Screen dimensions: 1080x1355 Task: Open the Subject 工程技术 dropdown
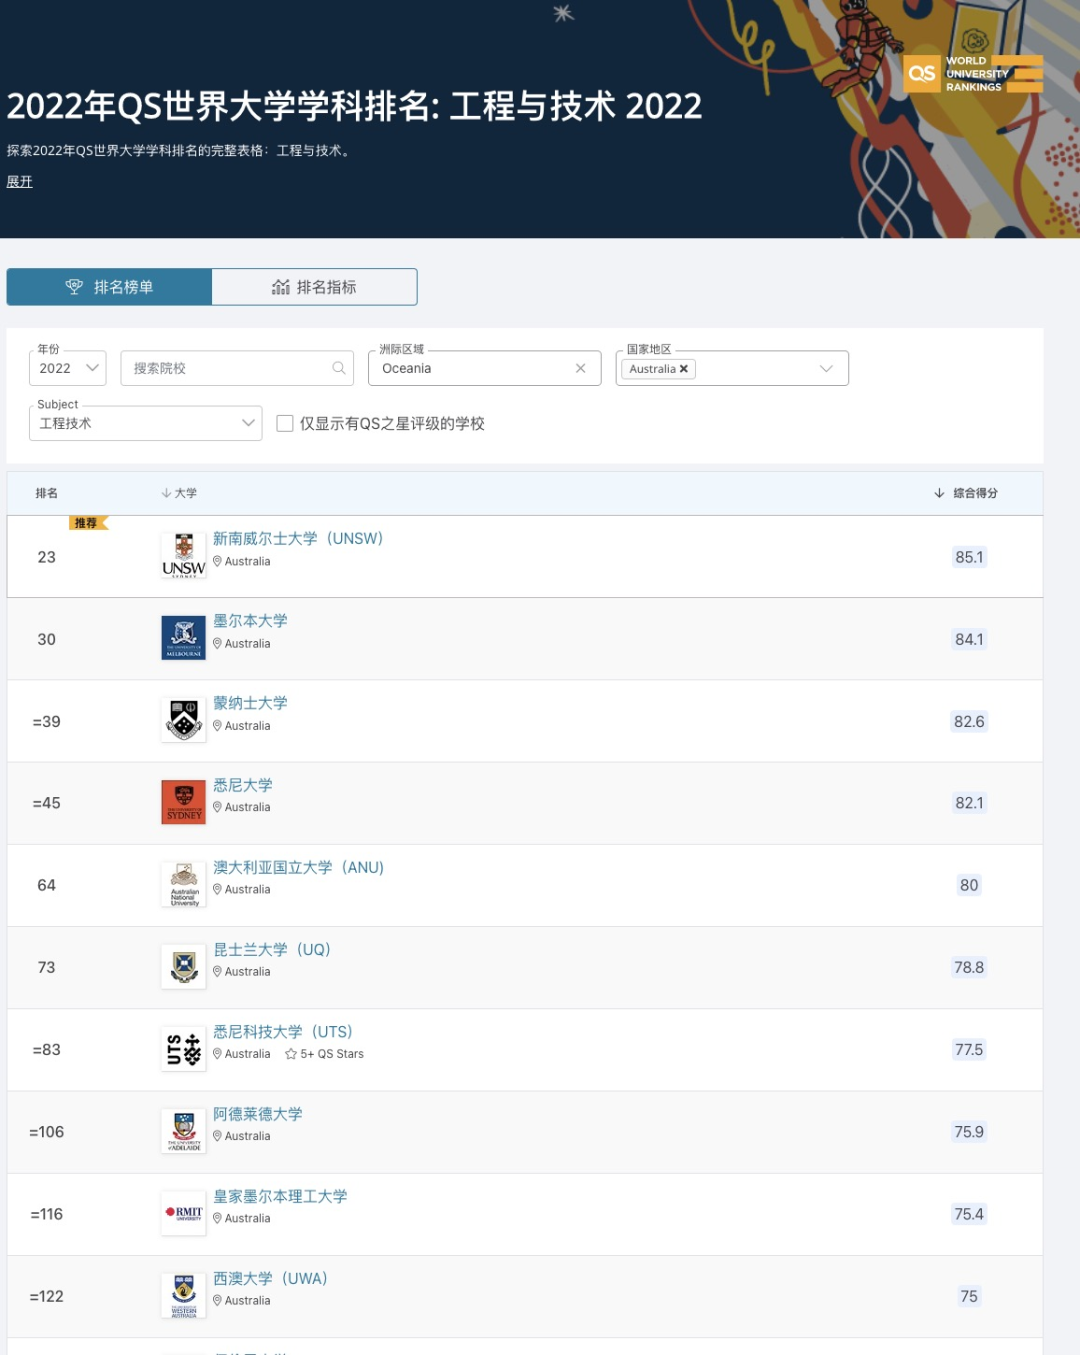[x=146, y=423]
